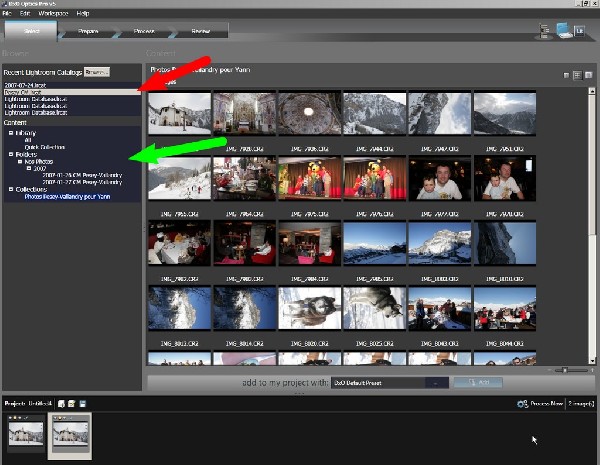Select the blue computer project database icon
This screenshot has height=465, width=600.
(563, 30)
